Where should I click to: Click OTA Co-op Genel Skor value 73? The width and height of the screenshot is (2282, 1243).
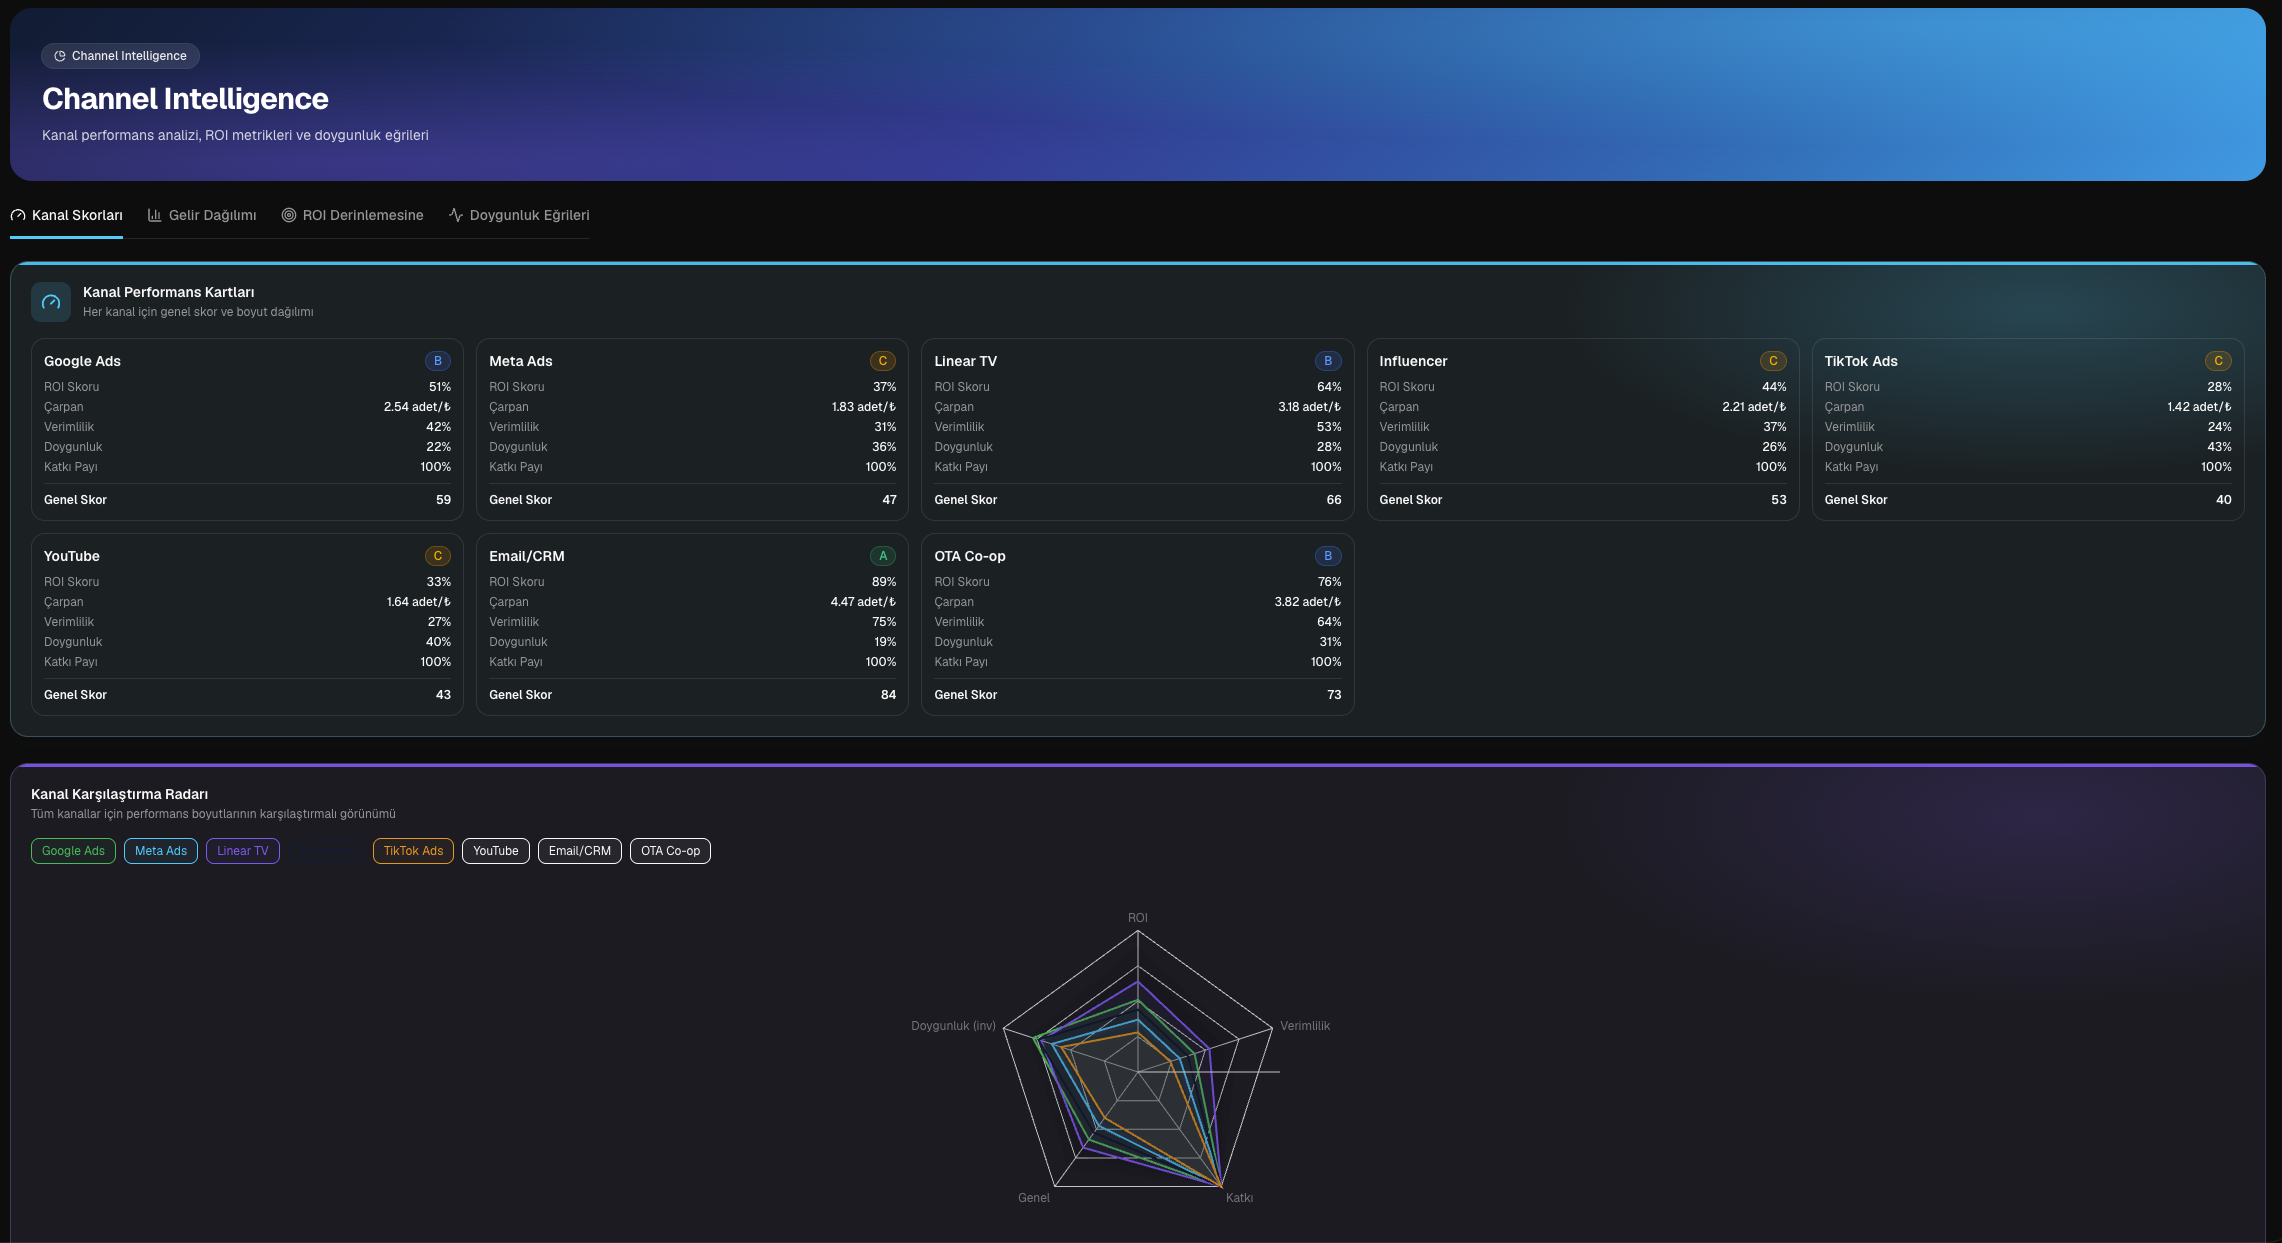pyautogui.click(x=1334, y=695)
